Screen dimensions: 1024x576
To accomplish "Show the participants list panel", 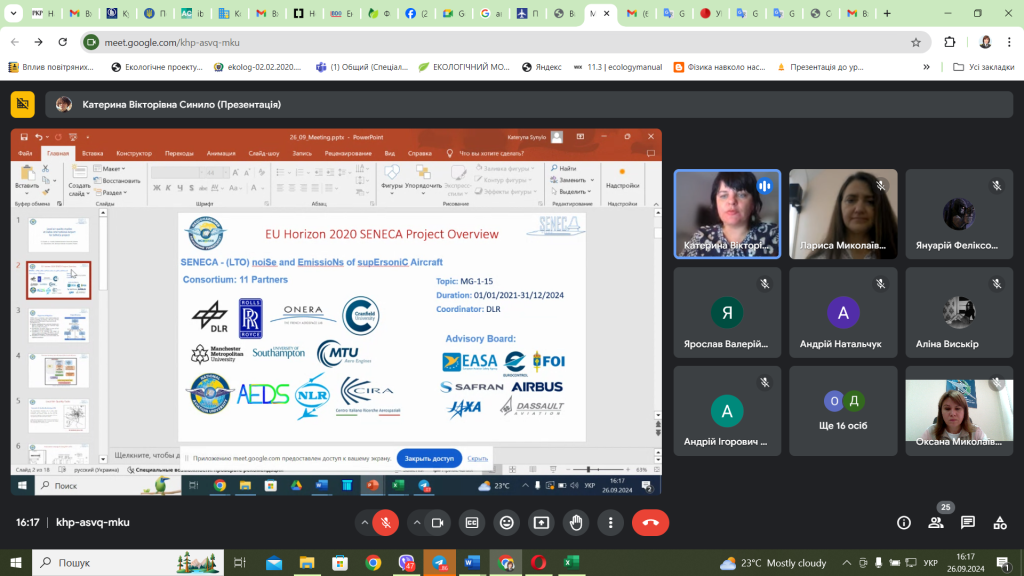I will tap(936, 522).
